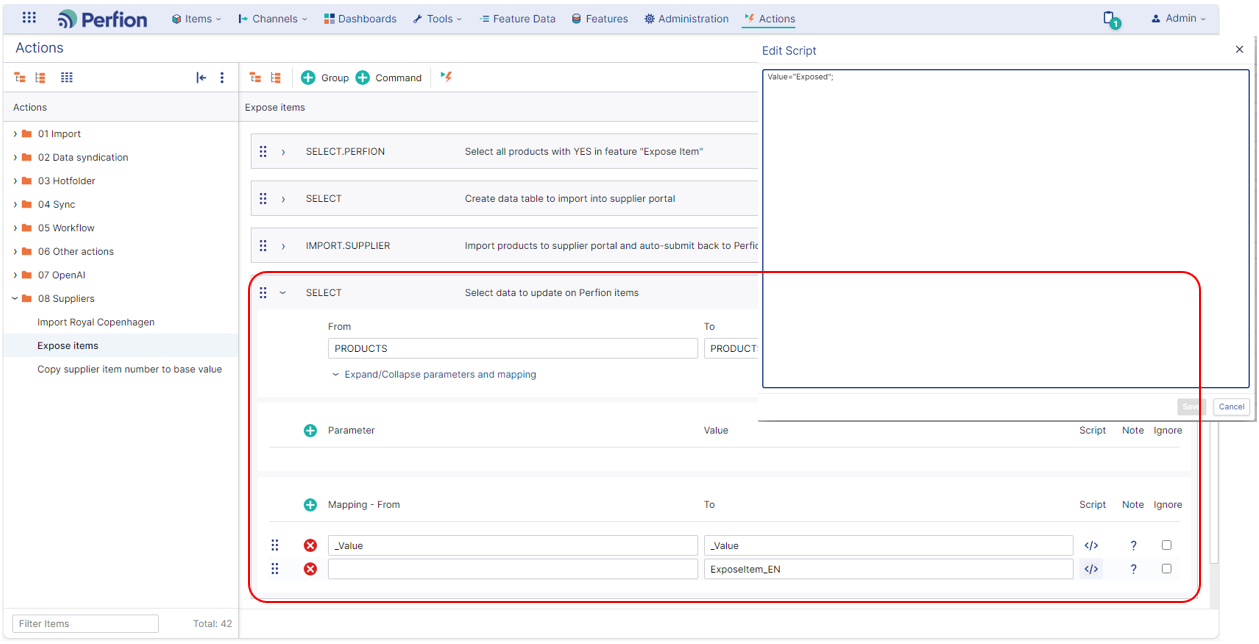Click drag handle of IMPORT.SUPPLIER command
Viewport: 1259px width, 644px height.
264,245
